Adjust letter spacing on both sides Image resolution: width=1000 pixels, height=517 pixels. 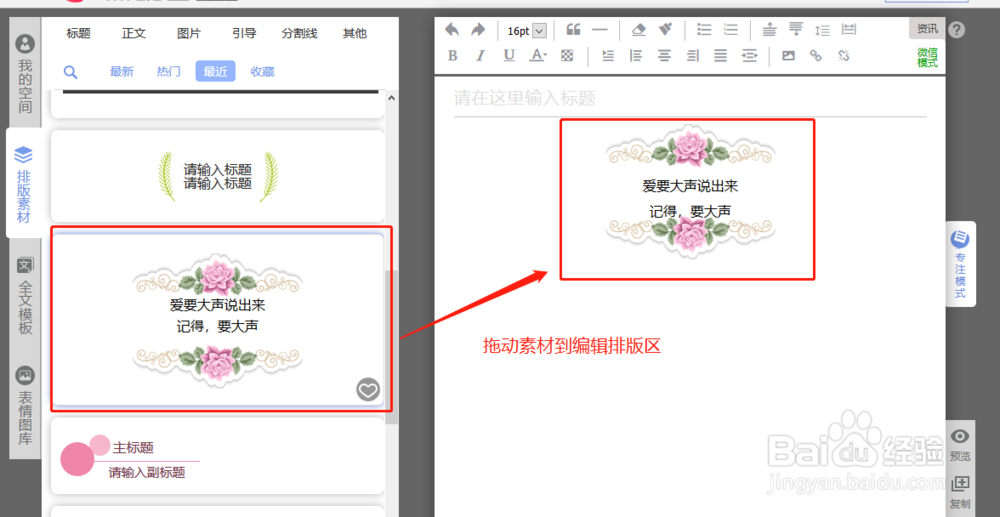(849, 29)
